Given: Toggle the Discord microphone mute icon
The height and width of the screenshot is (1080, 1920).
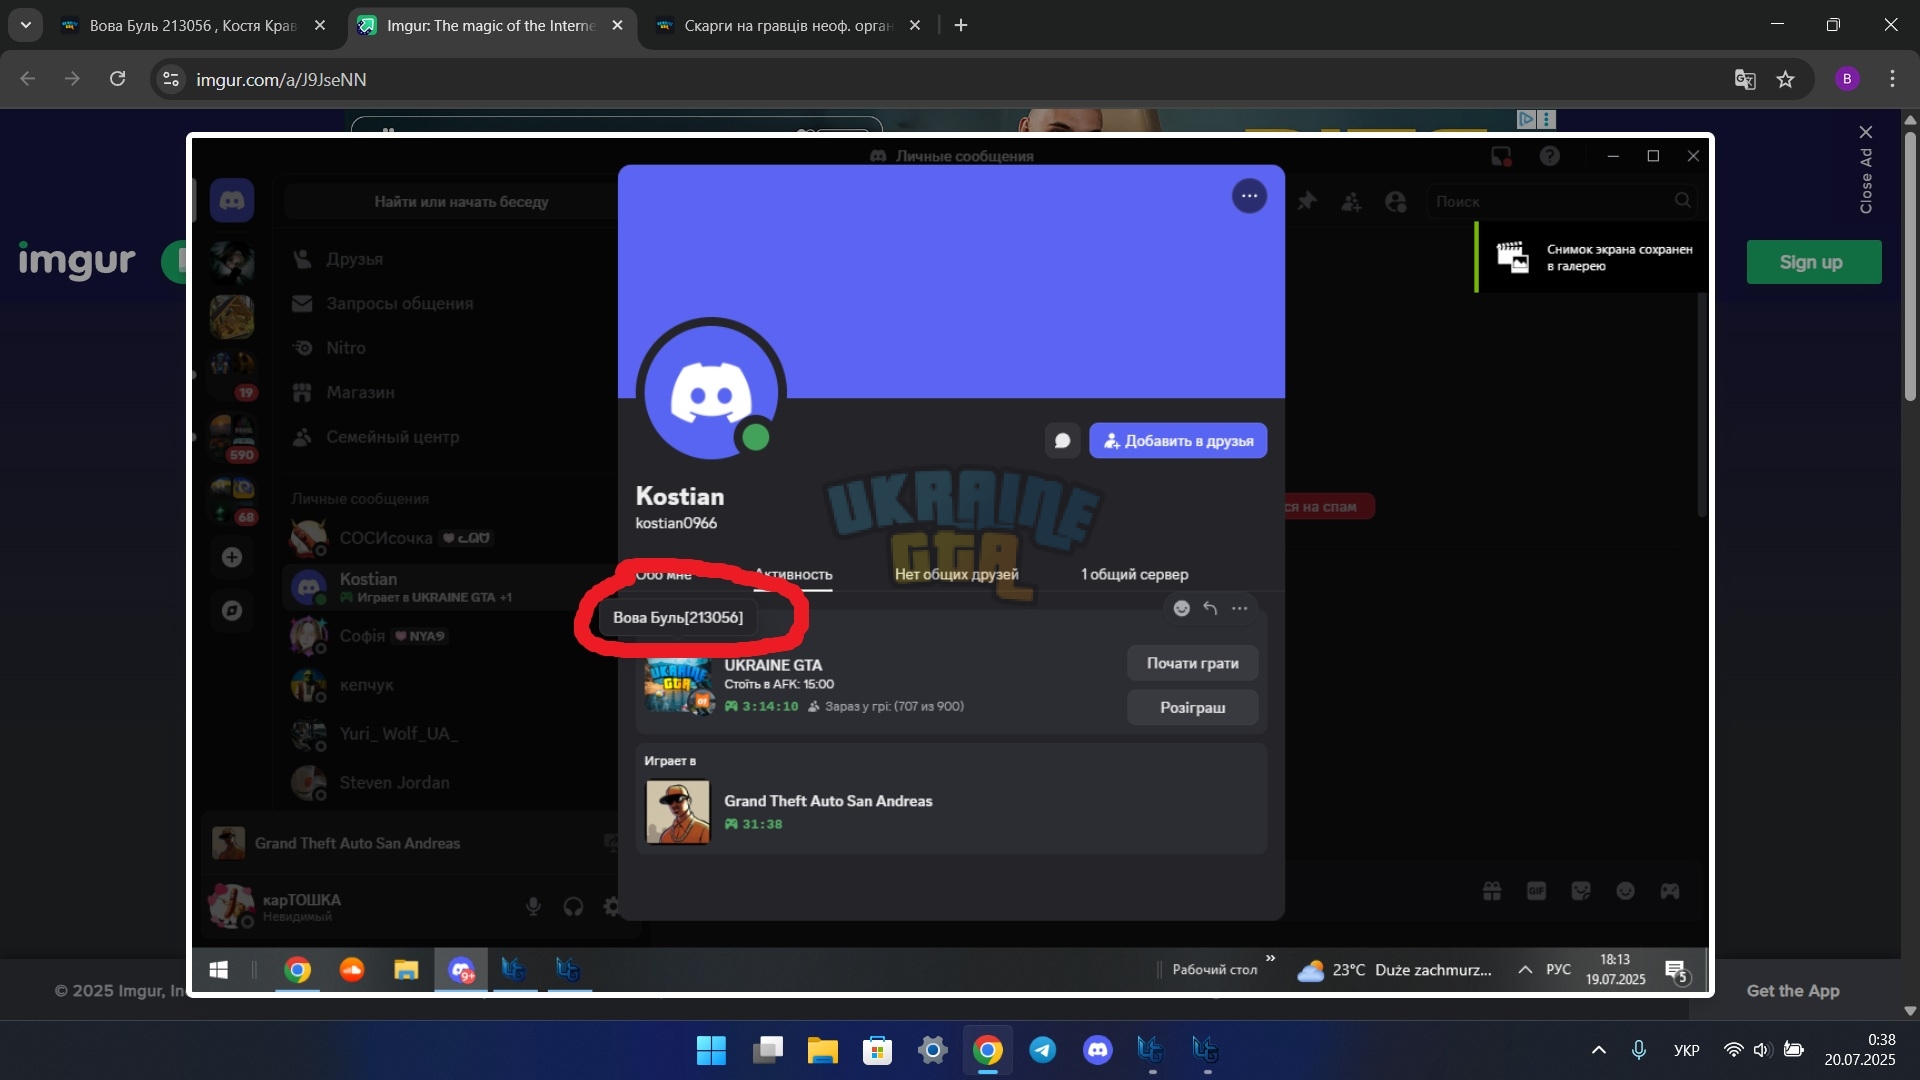Looking at the screenshot, I should click(x=533, y=906).
